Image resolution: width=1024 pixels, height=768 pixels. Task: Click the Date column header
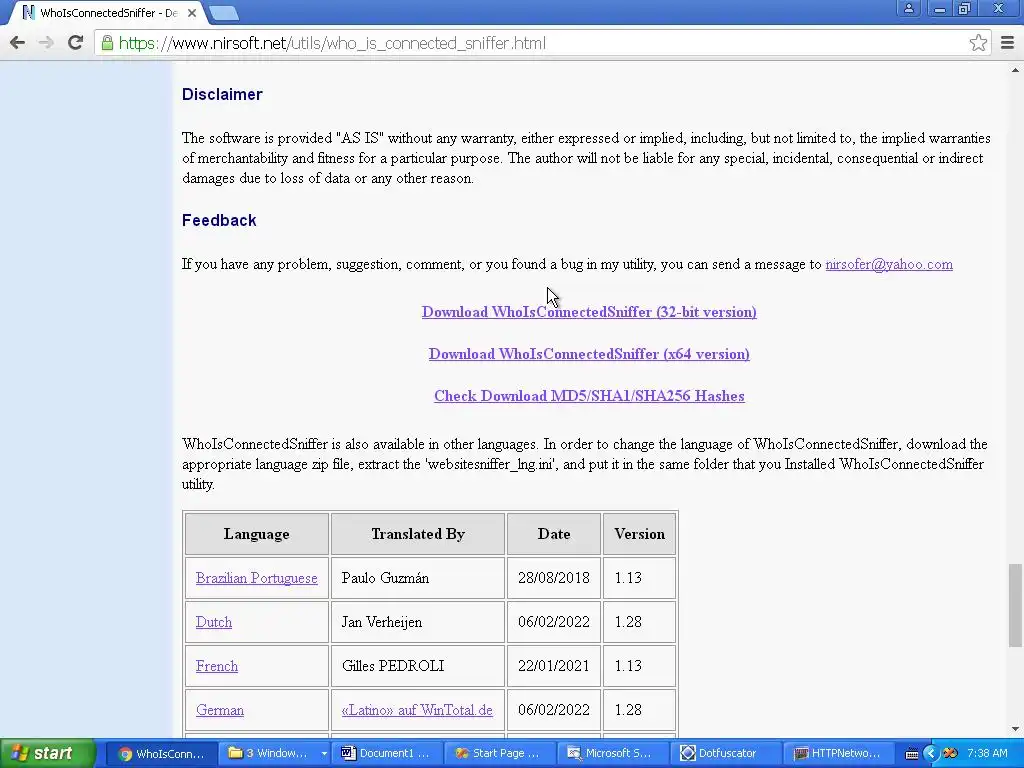[554, 534]
